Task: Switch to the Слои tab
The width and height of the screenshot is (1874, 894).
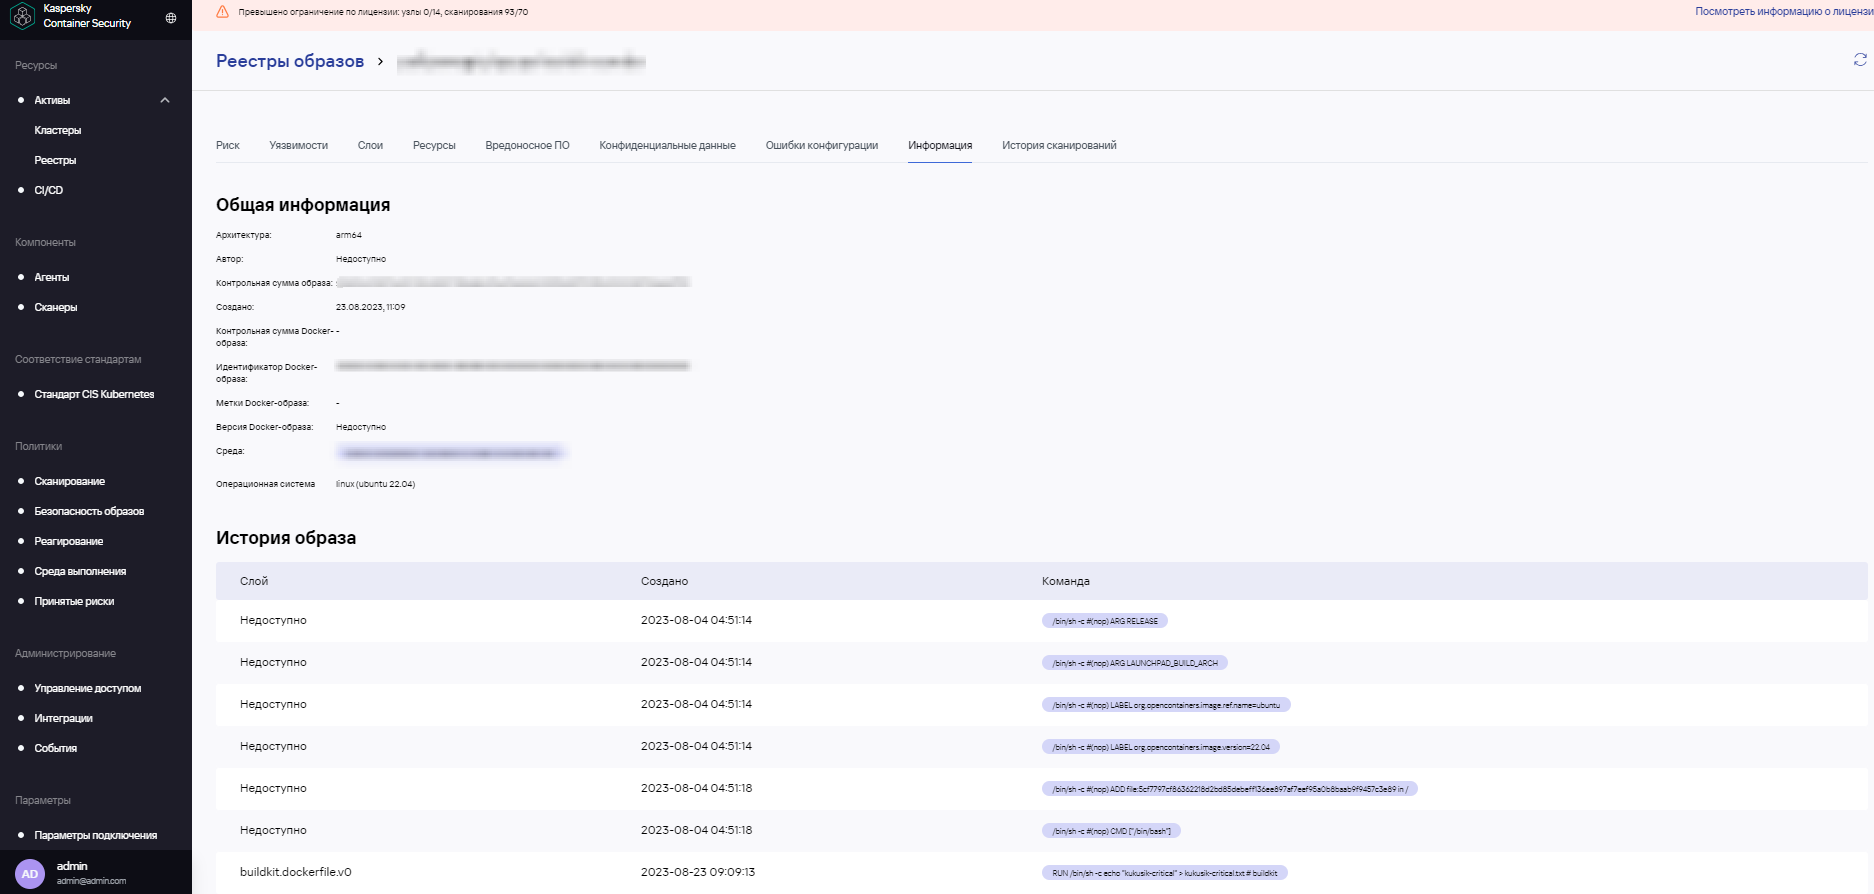Action: pyautogui.click(x=370, y=145)
